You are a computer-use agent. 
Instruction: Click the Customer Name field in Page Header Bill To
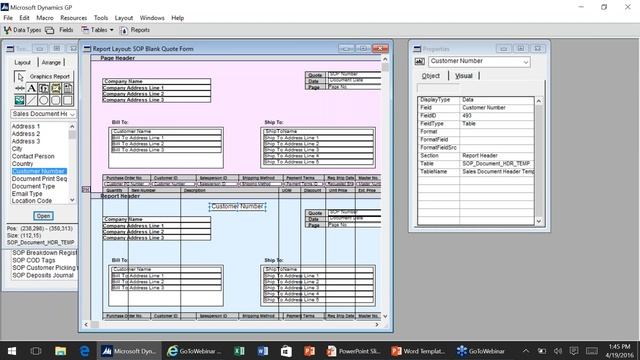167,131
